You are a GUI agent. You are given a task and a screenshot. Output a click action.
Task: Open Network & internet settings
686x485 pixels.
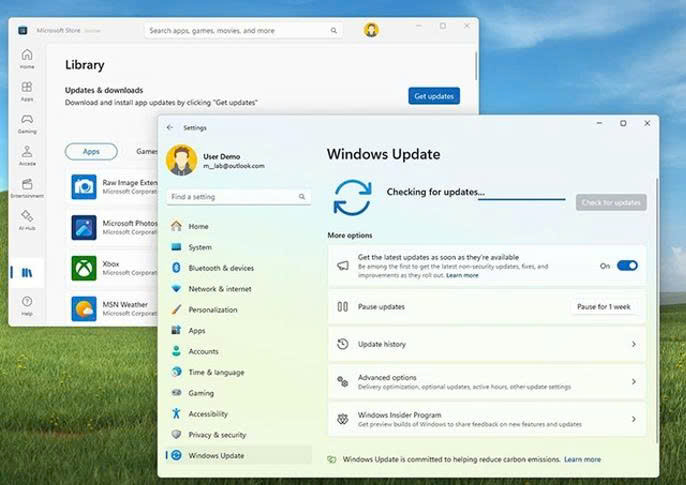click(238, 289)
